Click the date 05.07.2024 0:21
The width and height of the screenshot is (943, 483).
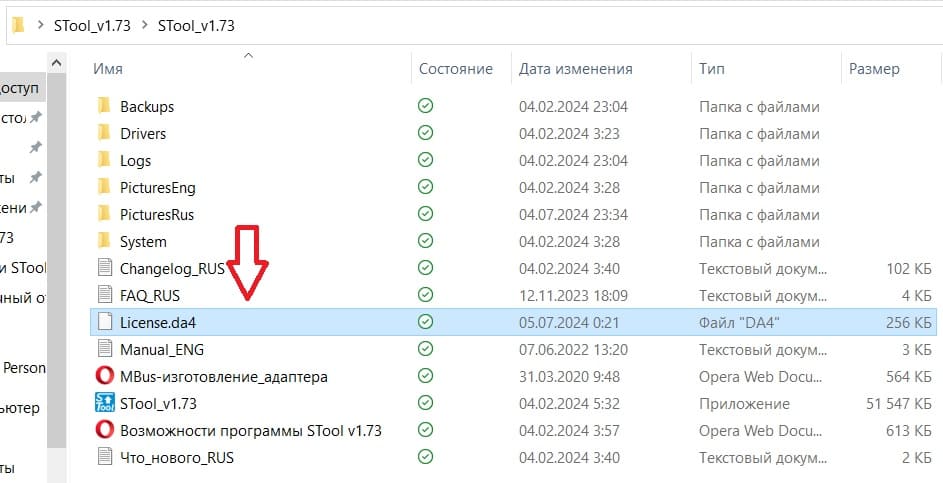pos(569,322)
